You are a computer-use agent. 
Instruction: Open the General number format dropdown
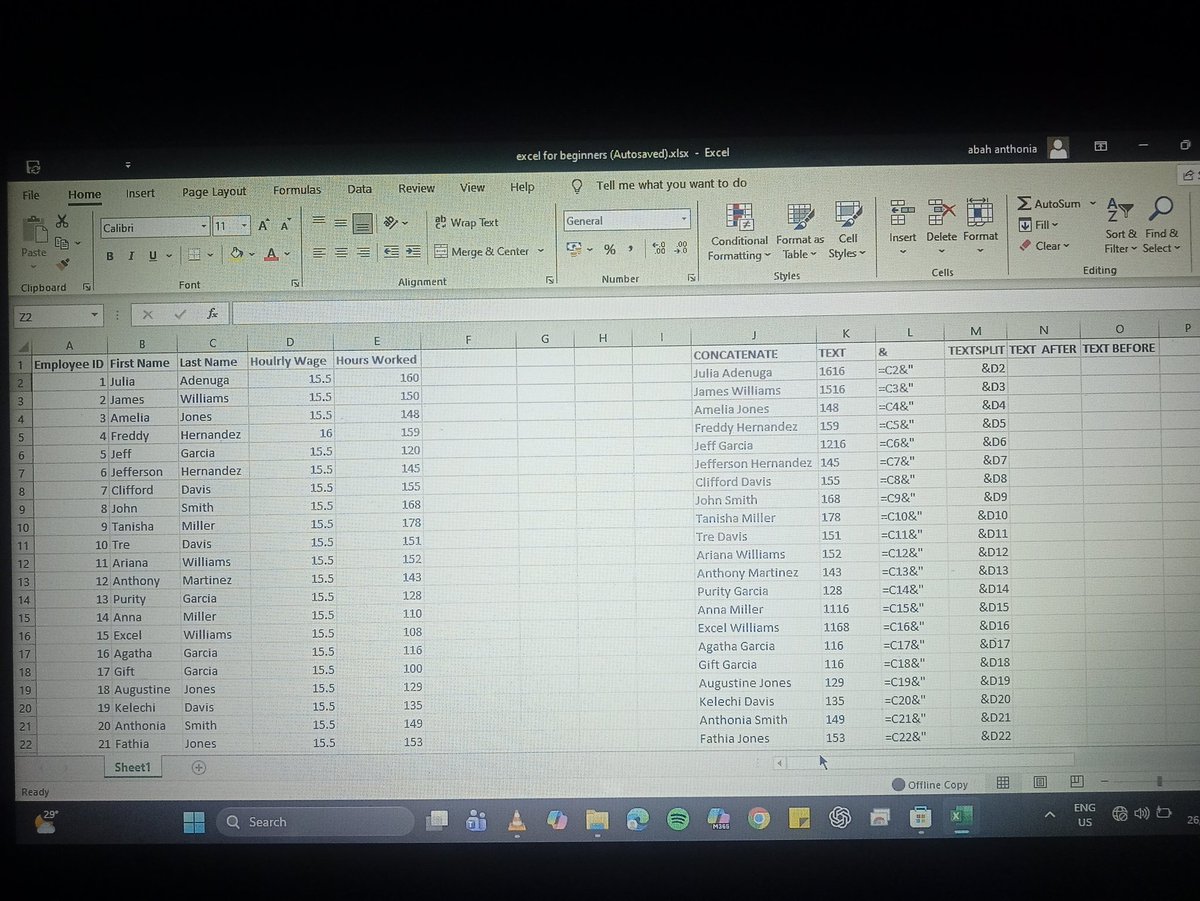pos(684,220)
